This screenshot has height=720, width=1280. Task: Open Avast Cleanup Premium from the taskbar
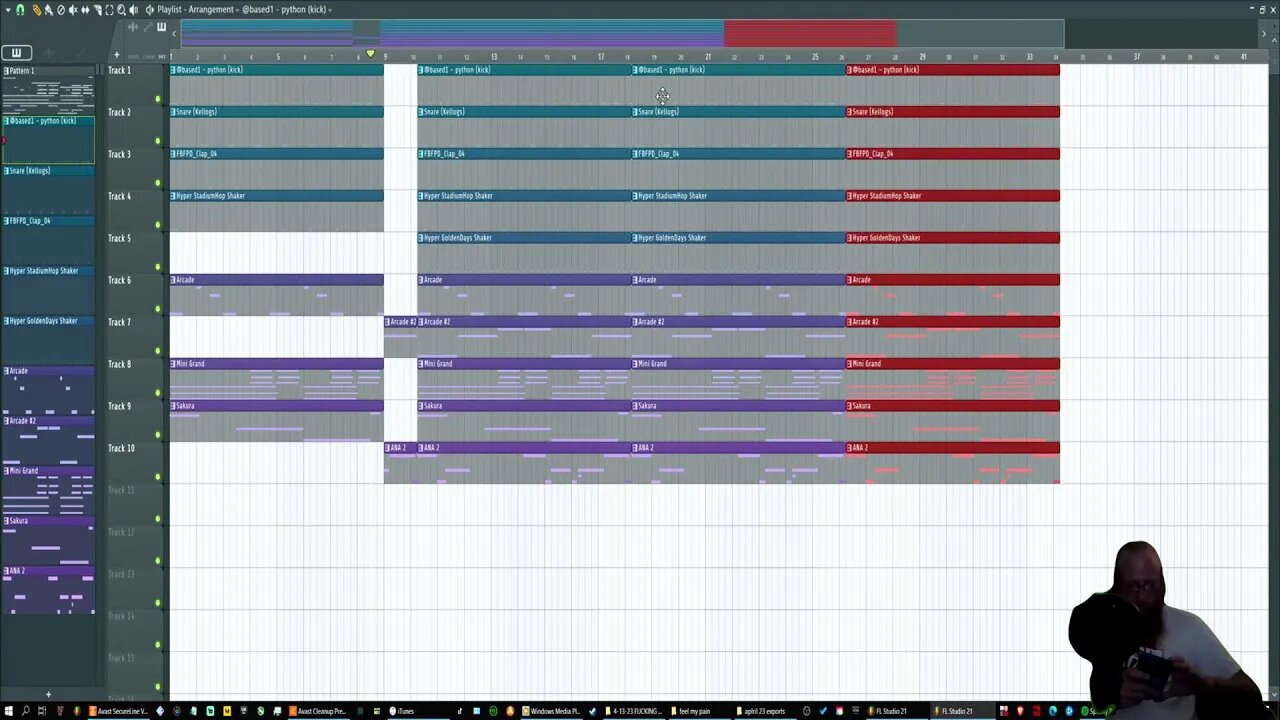tap(319, 711)
